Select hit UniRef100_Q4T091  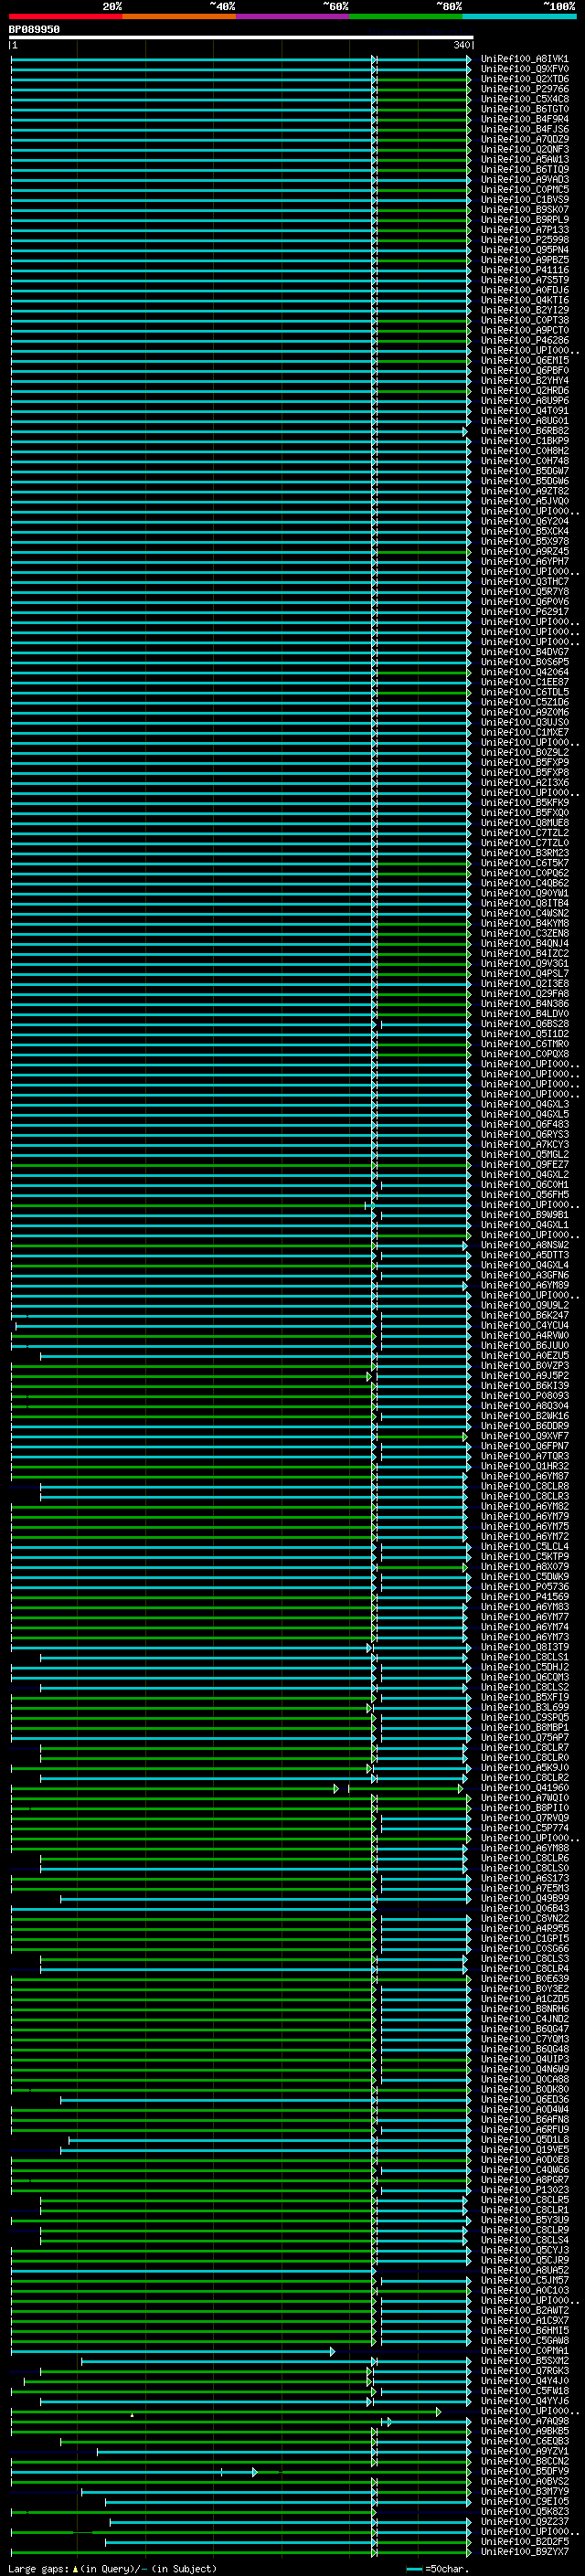pyautogui.click(x=525, y=411)
